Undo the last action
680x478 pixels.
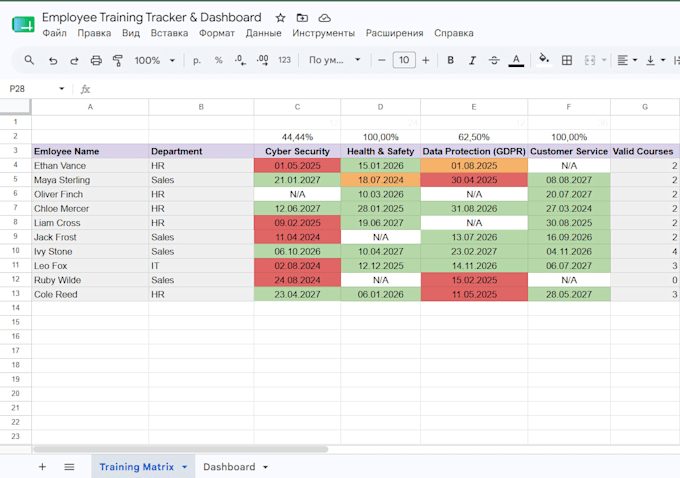point(53,60)
